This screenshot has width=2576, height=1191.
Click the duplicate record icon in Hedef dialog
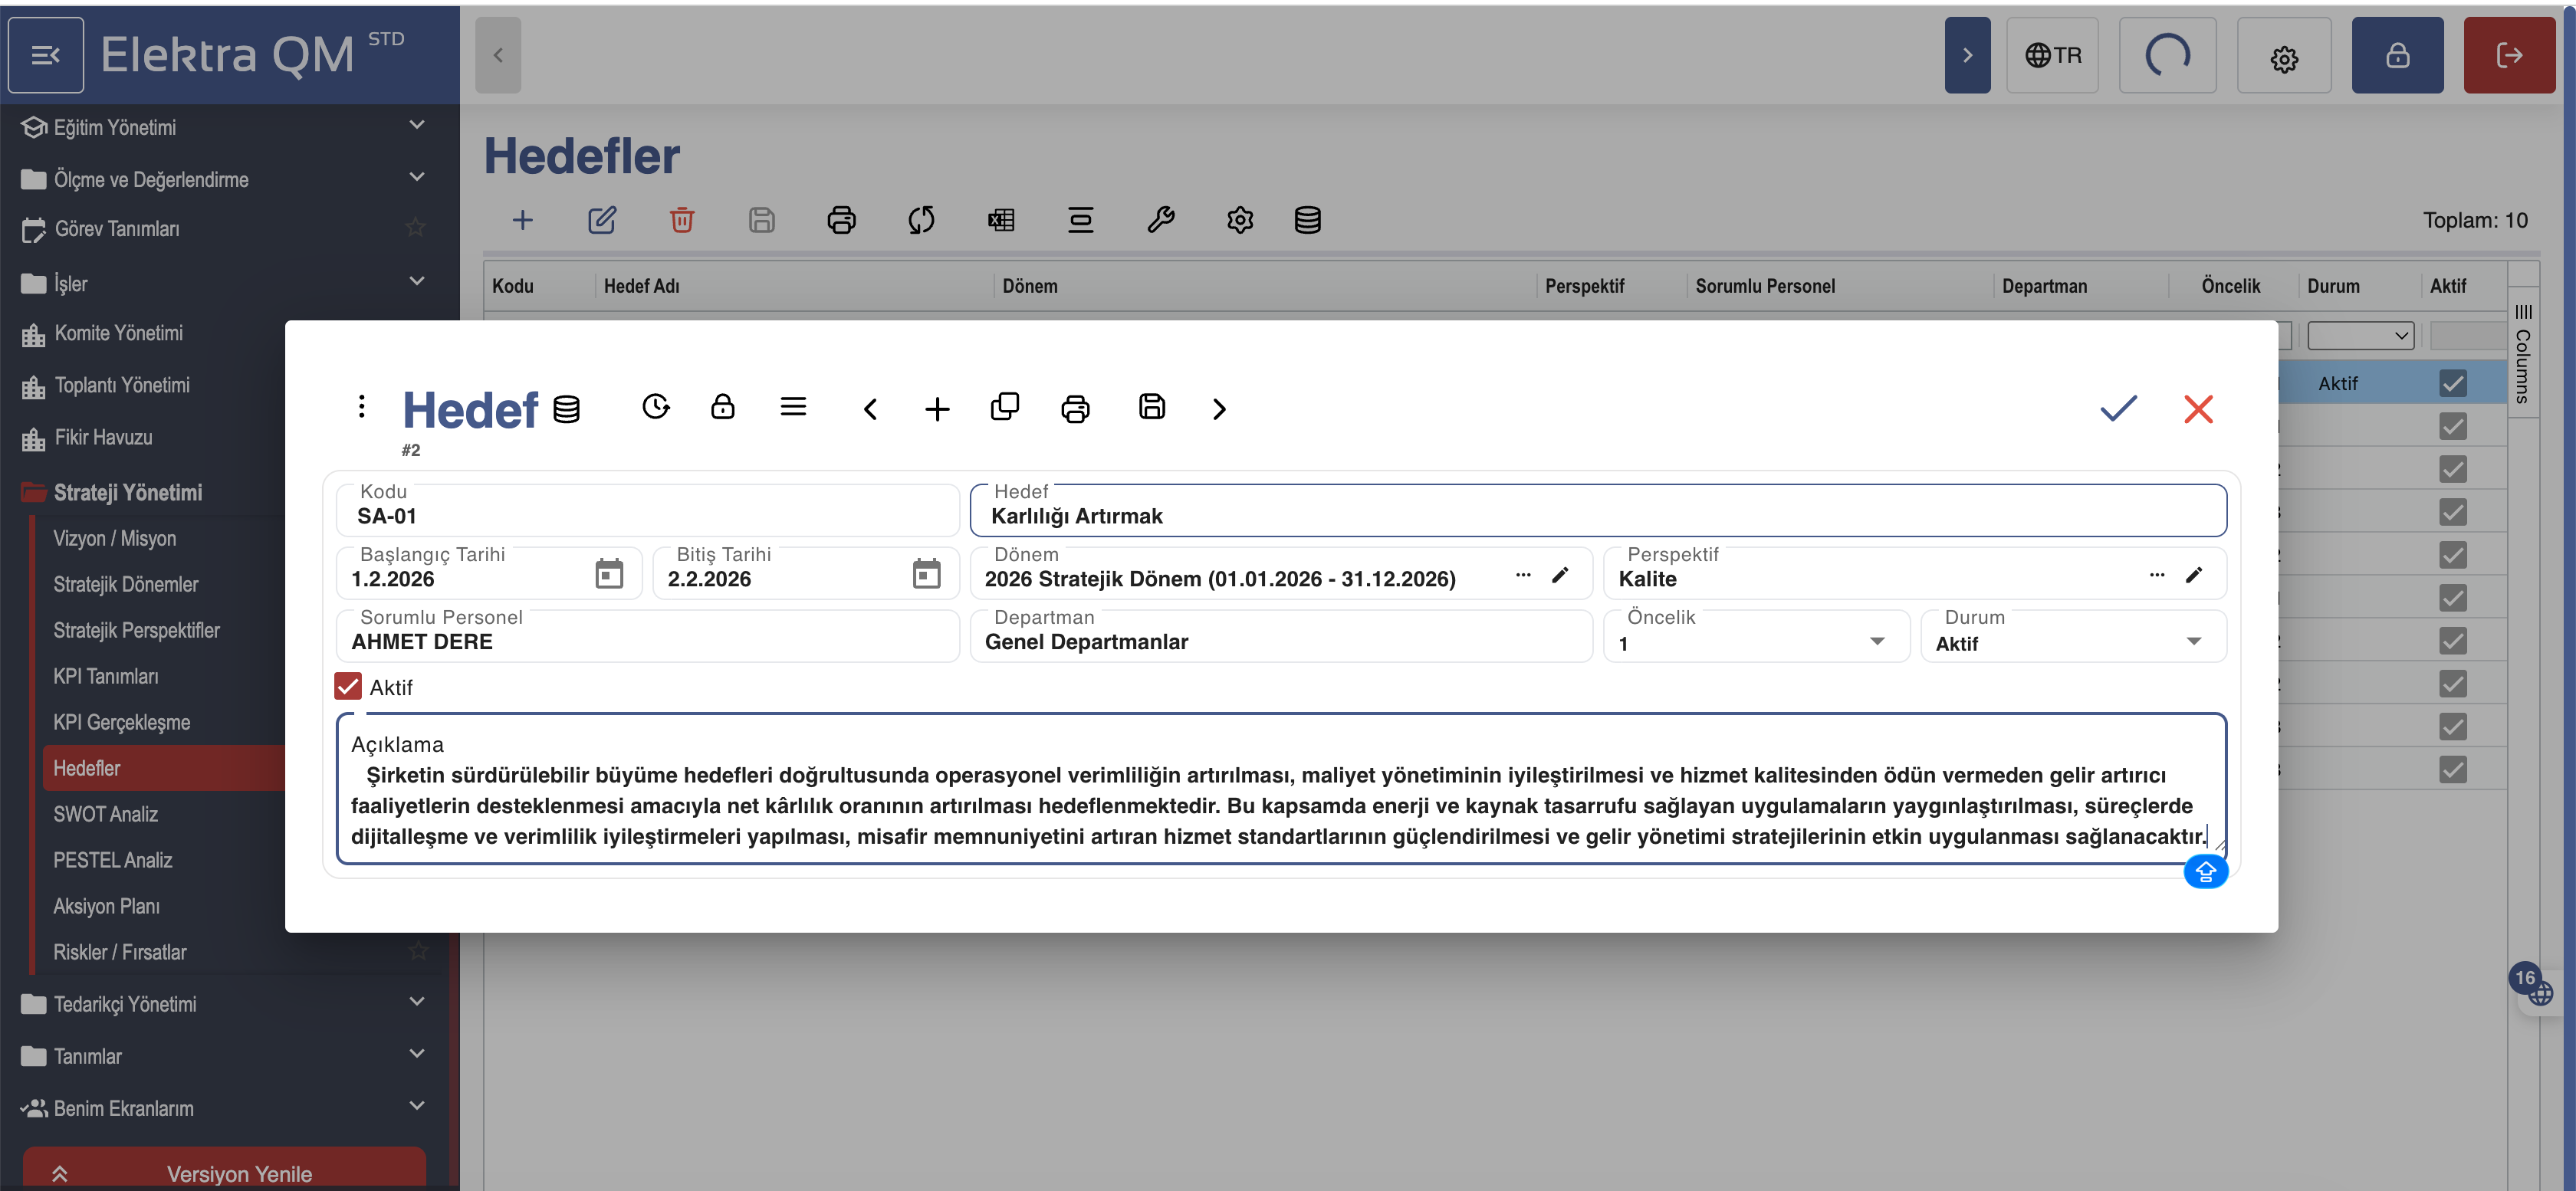pyautogui.click(x=1004, y=407)
